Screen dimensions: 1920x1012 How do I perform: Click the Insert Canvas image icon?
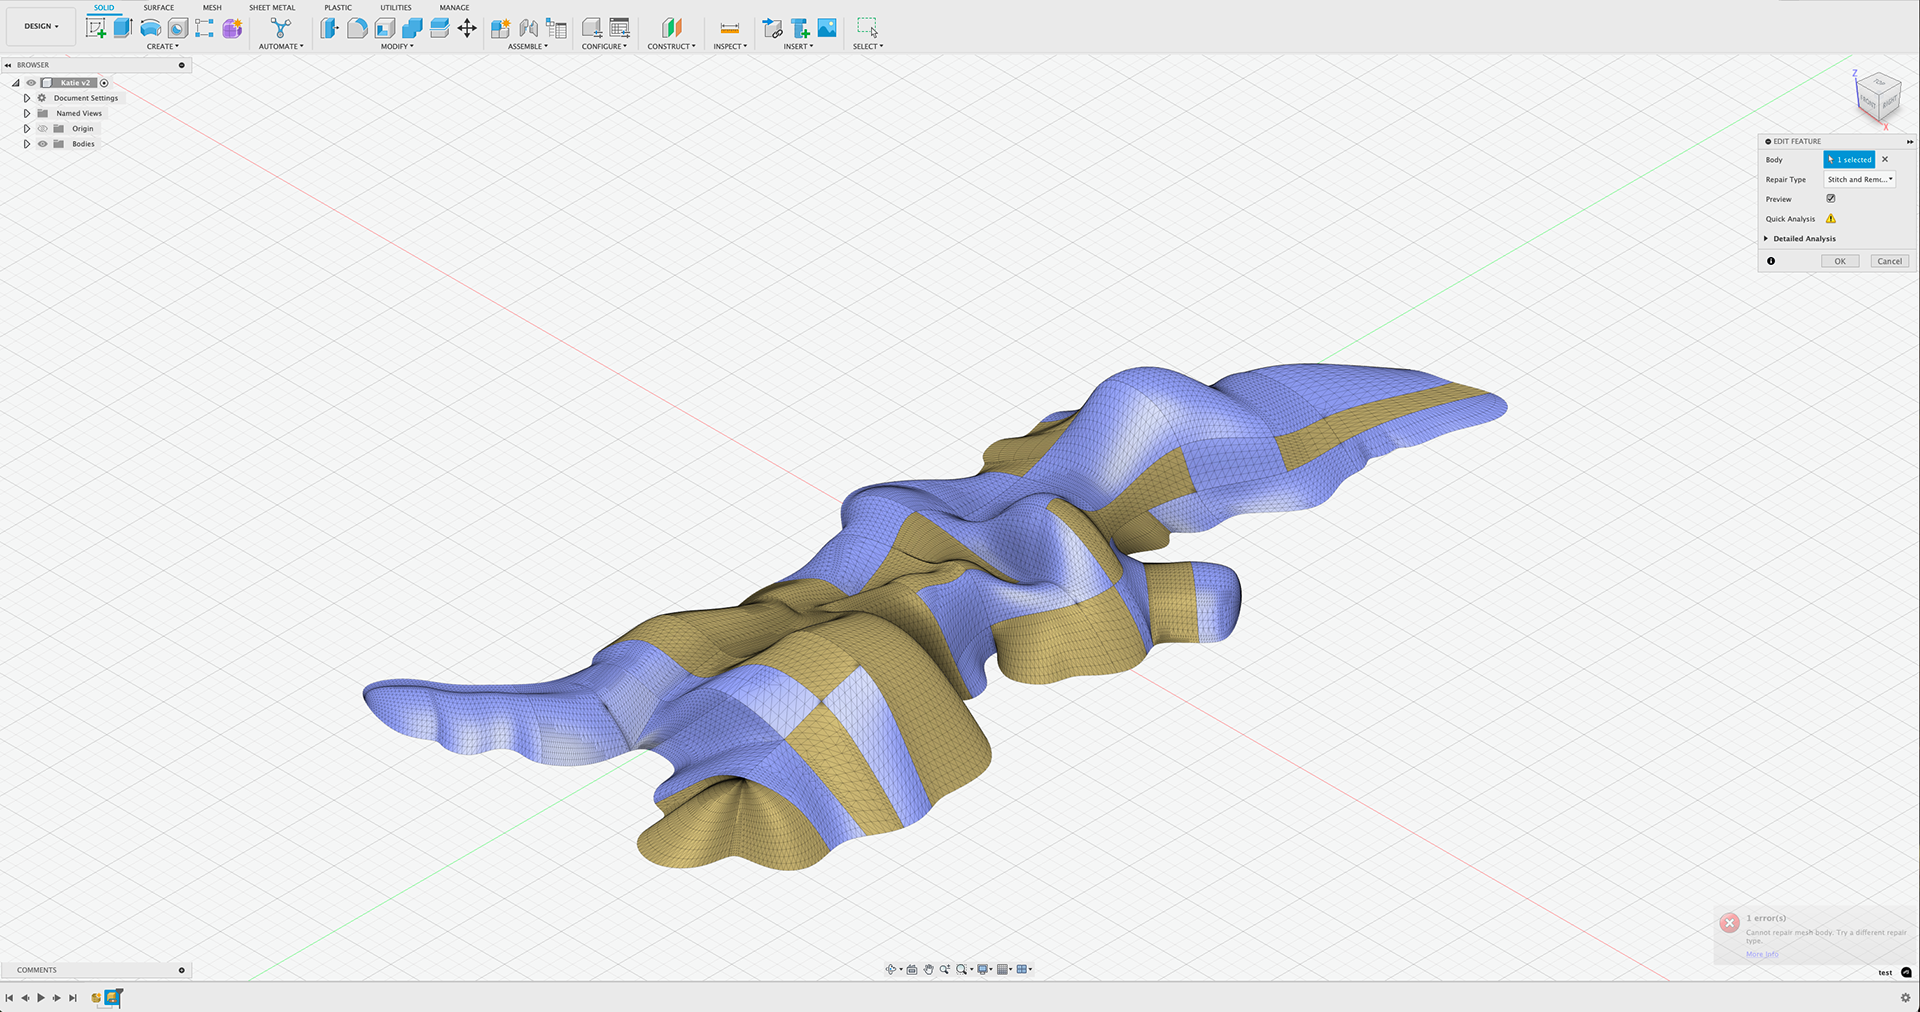tap(827, 28)
